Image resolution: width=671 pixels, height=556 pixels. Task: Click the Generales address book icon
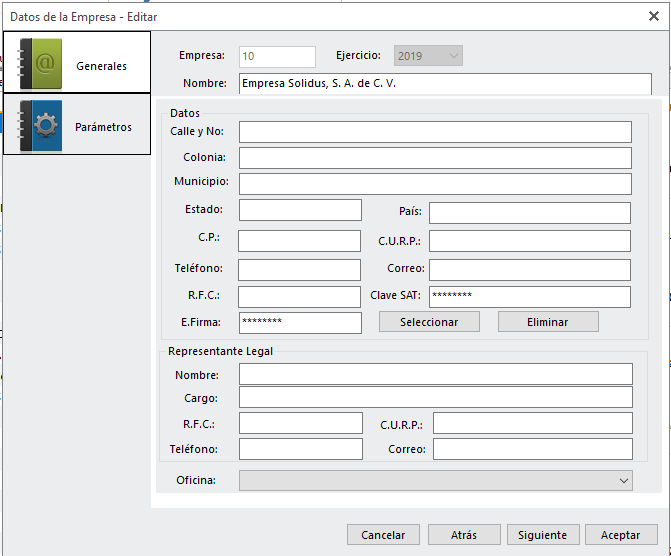pos(41,65)
